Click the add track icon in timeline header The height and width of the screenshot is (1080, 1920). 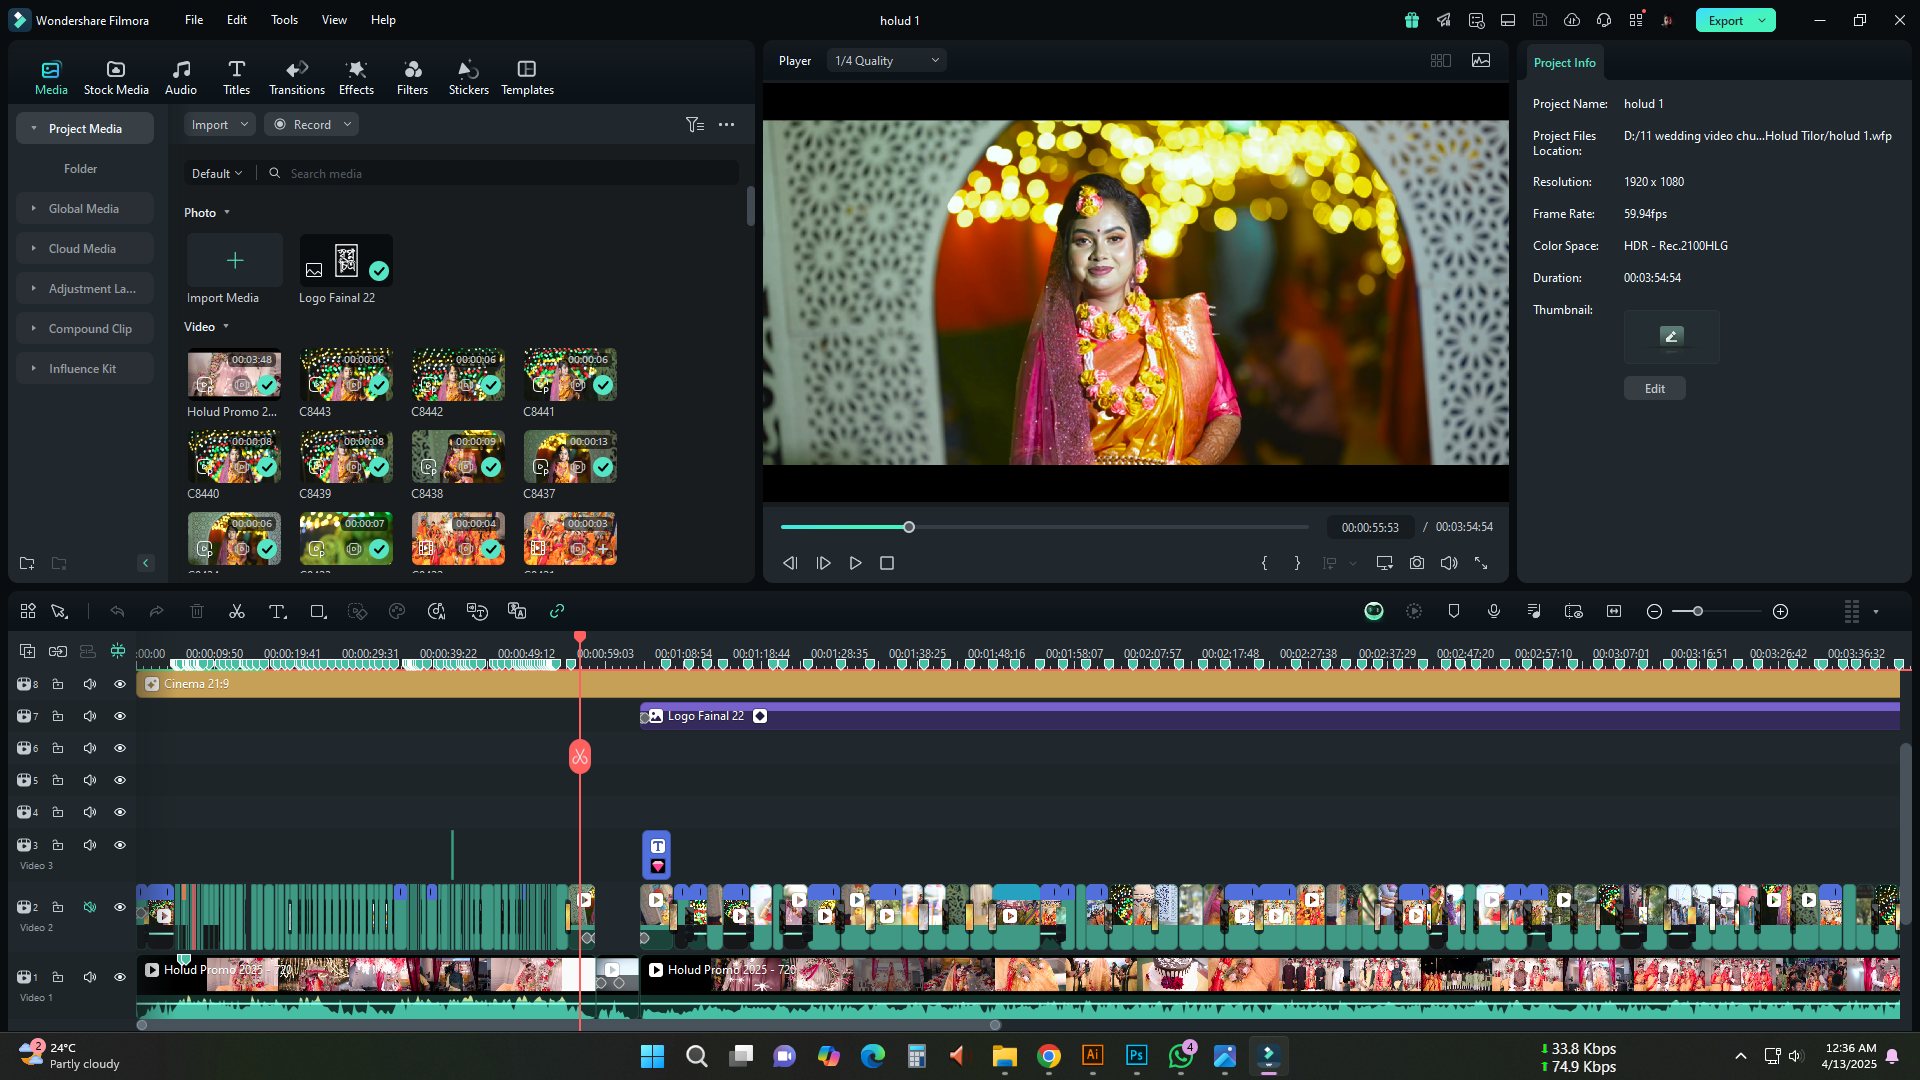click(x=27, y=651)
